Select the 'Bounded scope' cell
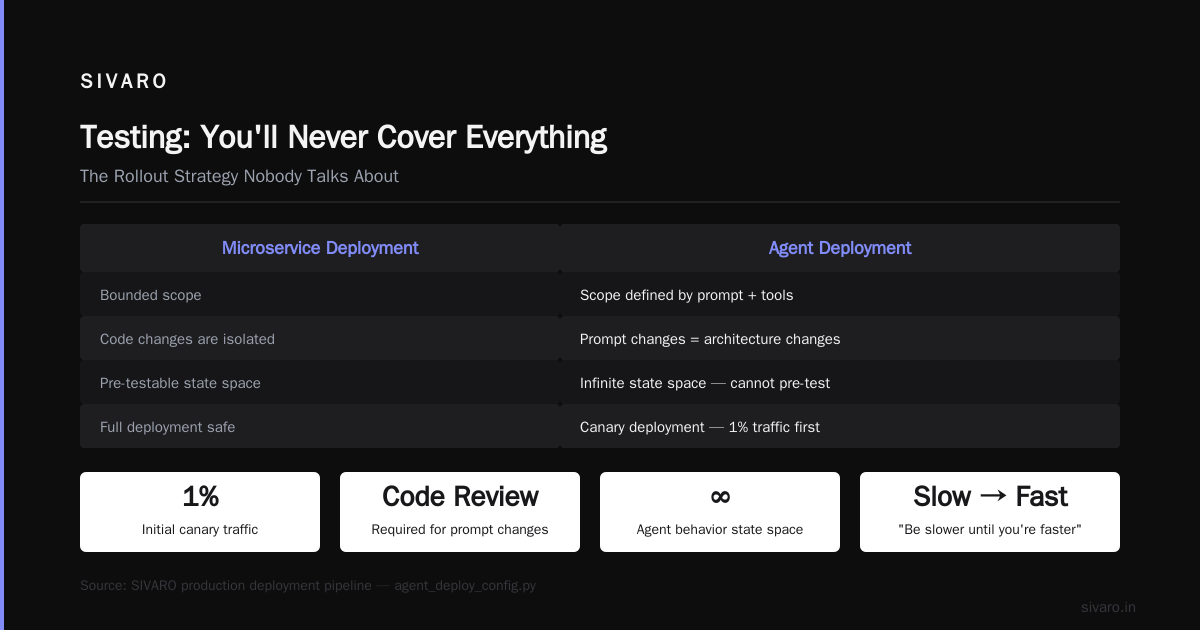Image resolution: width=1200 pixels, height=630 pixels. click(x=320, y=295)
